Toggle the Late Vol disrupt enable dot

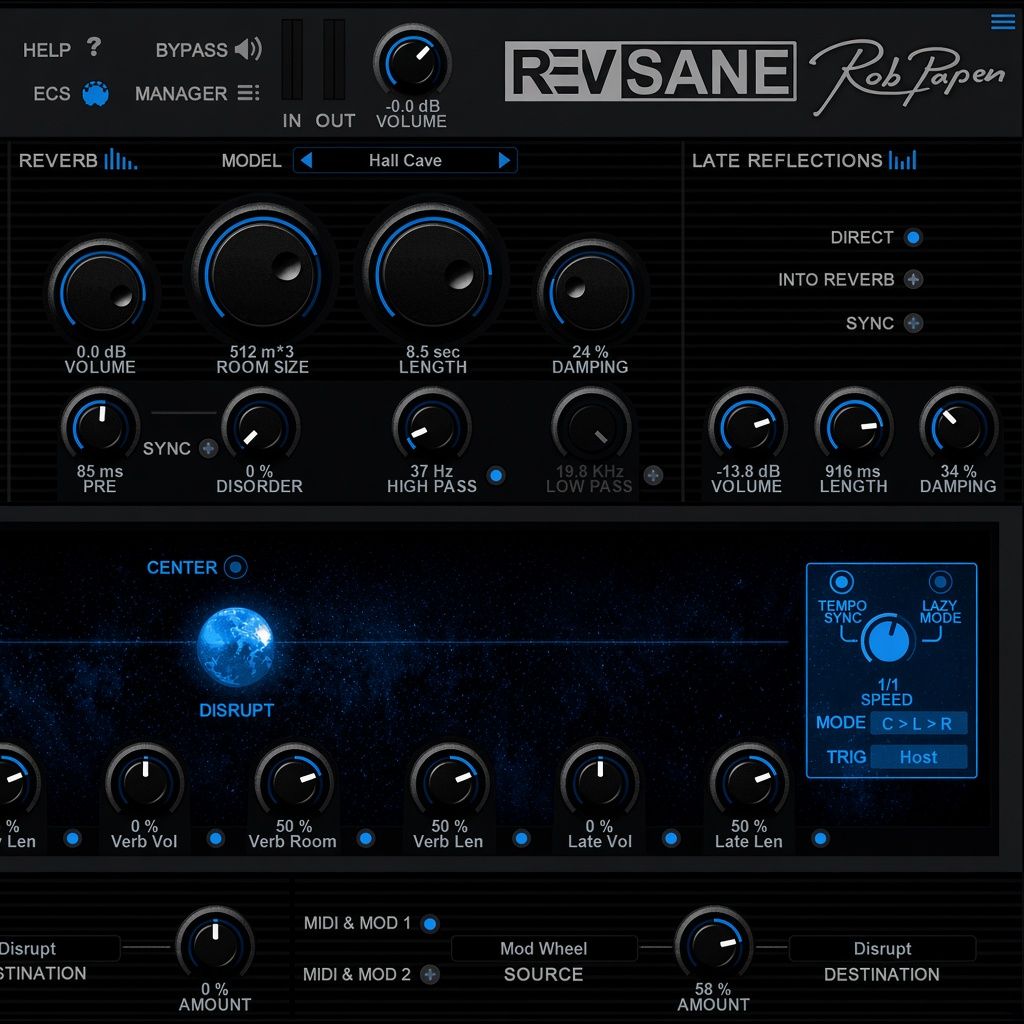[x=671, y=839]
